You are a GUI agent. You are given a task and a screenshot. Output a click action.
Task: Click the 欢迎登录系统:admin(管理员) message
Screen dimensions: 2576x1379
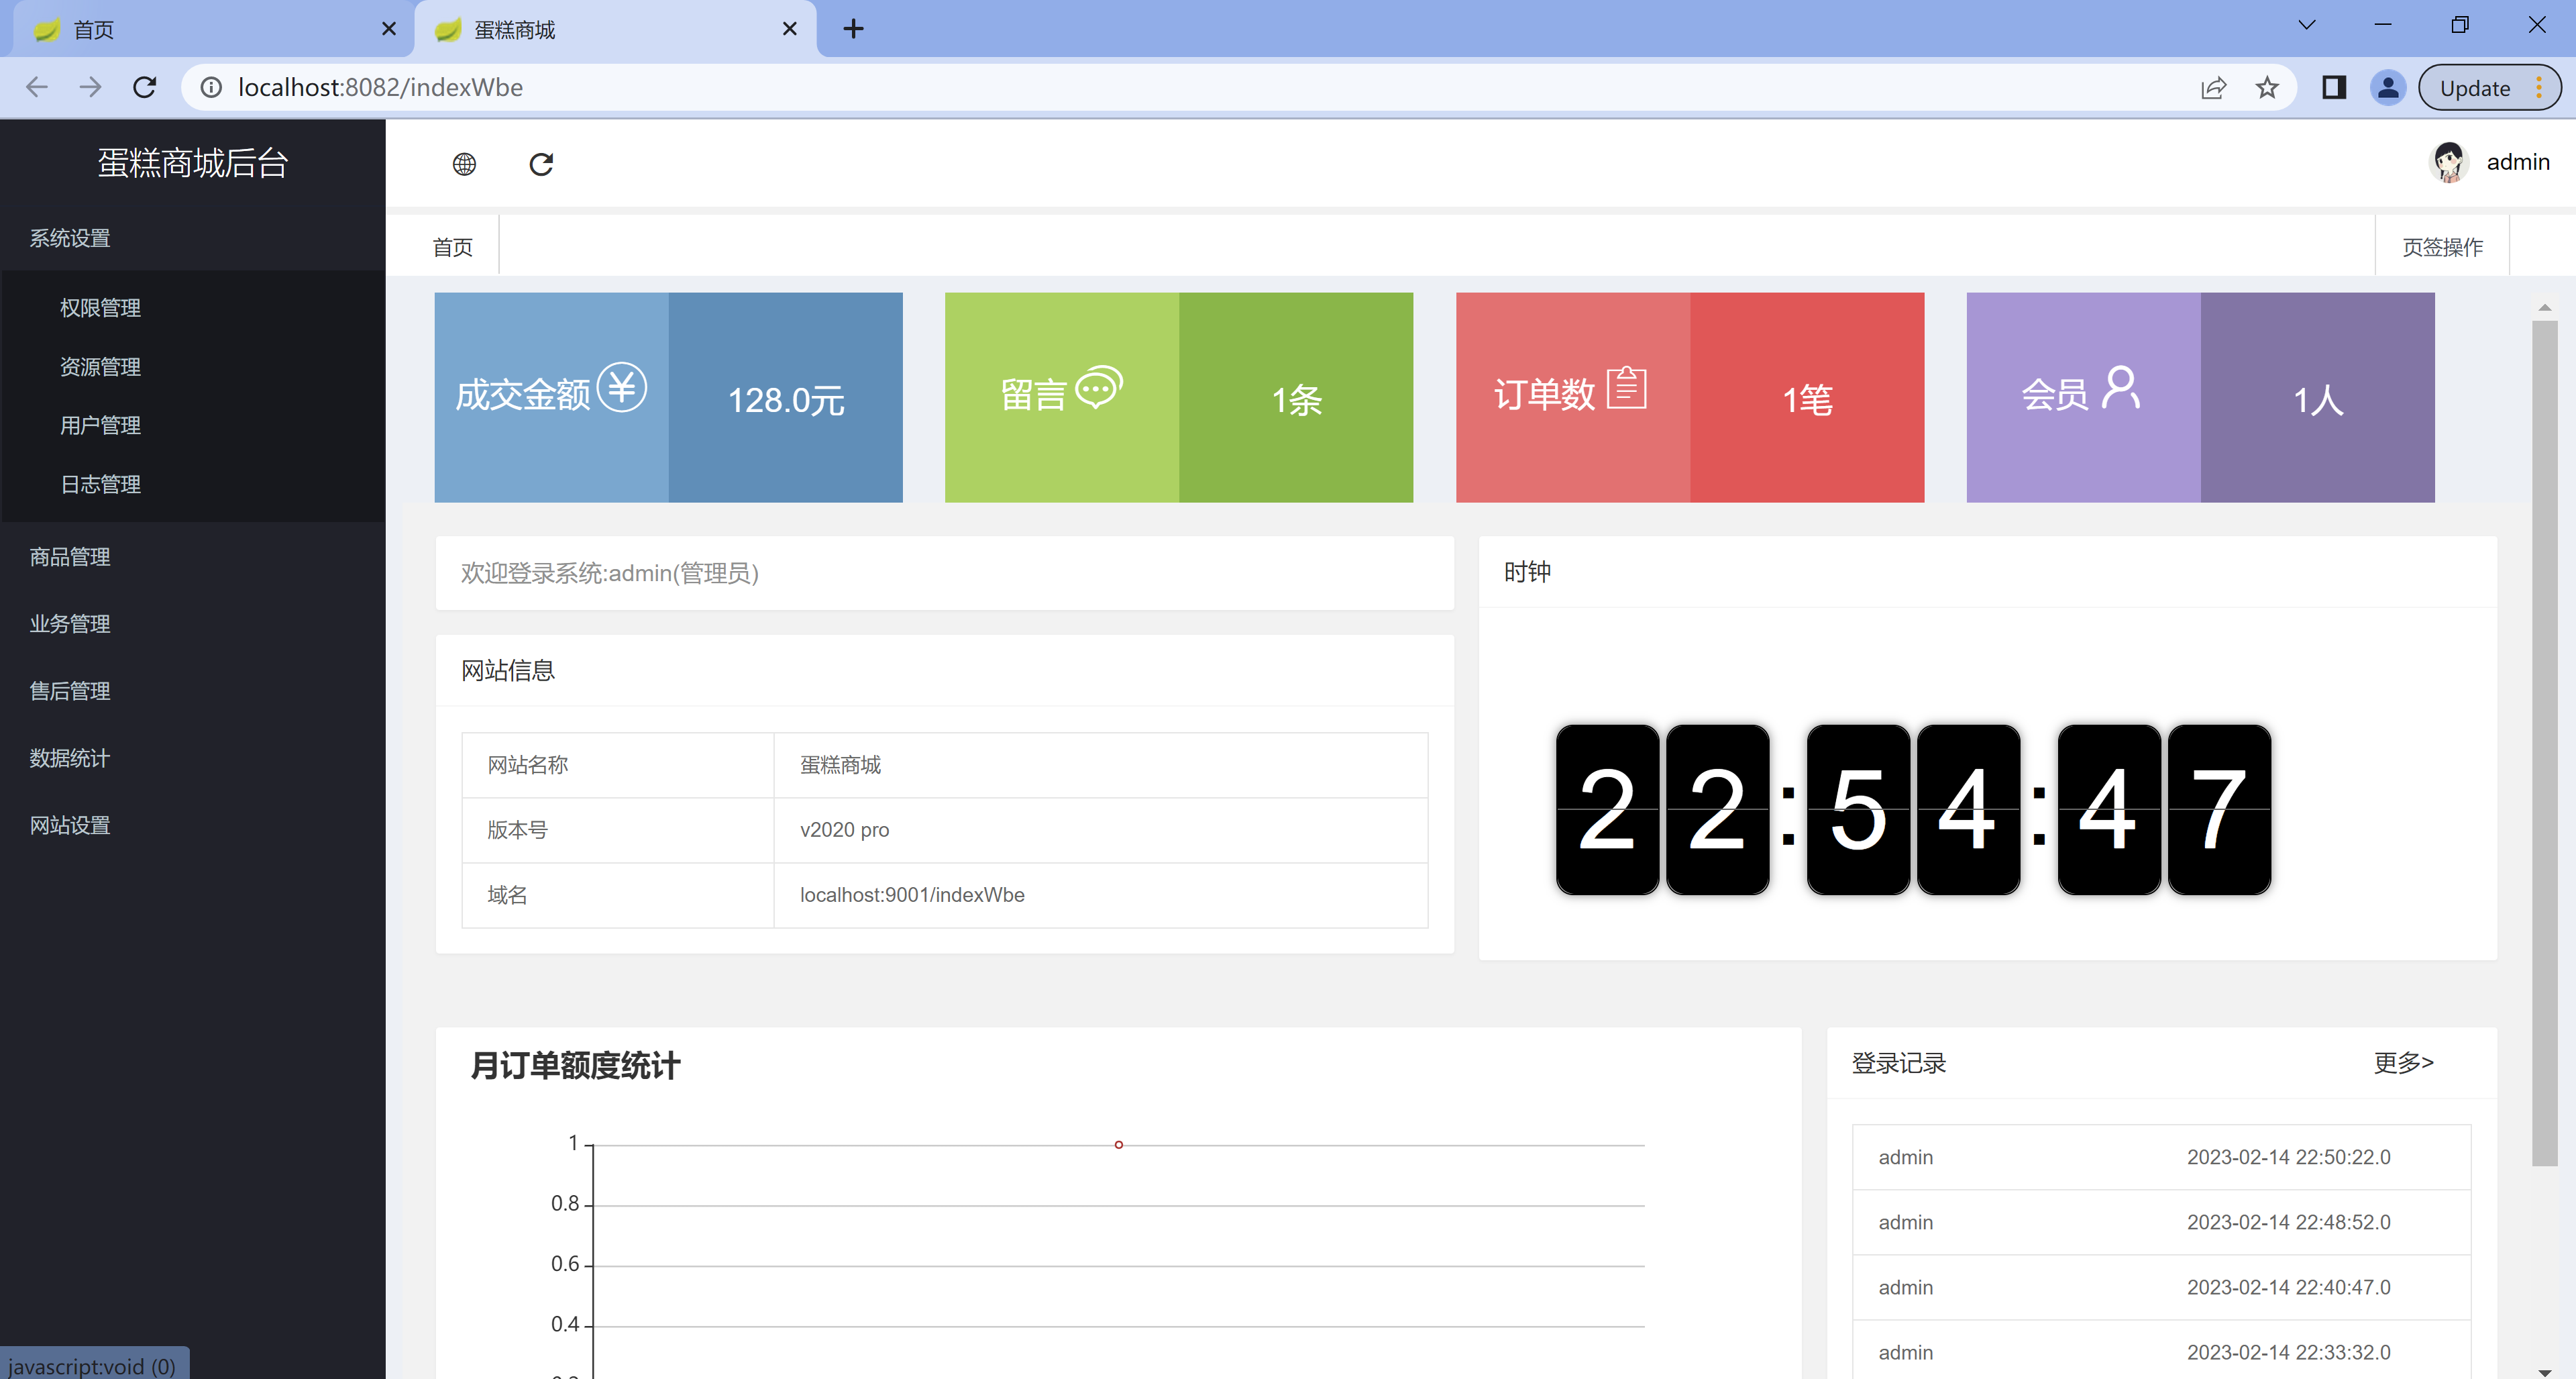[610, 573]
